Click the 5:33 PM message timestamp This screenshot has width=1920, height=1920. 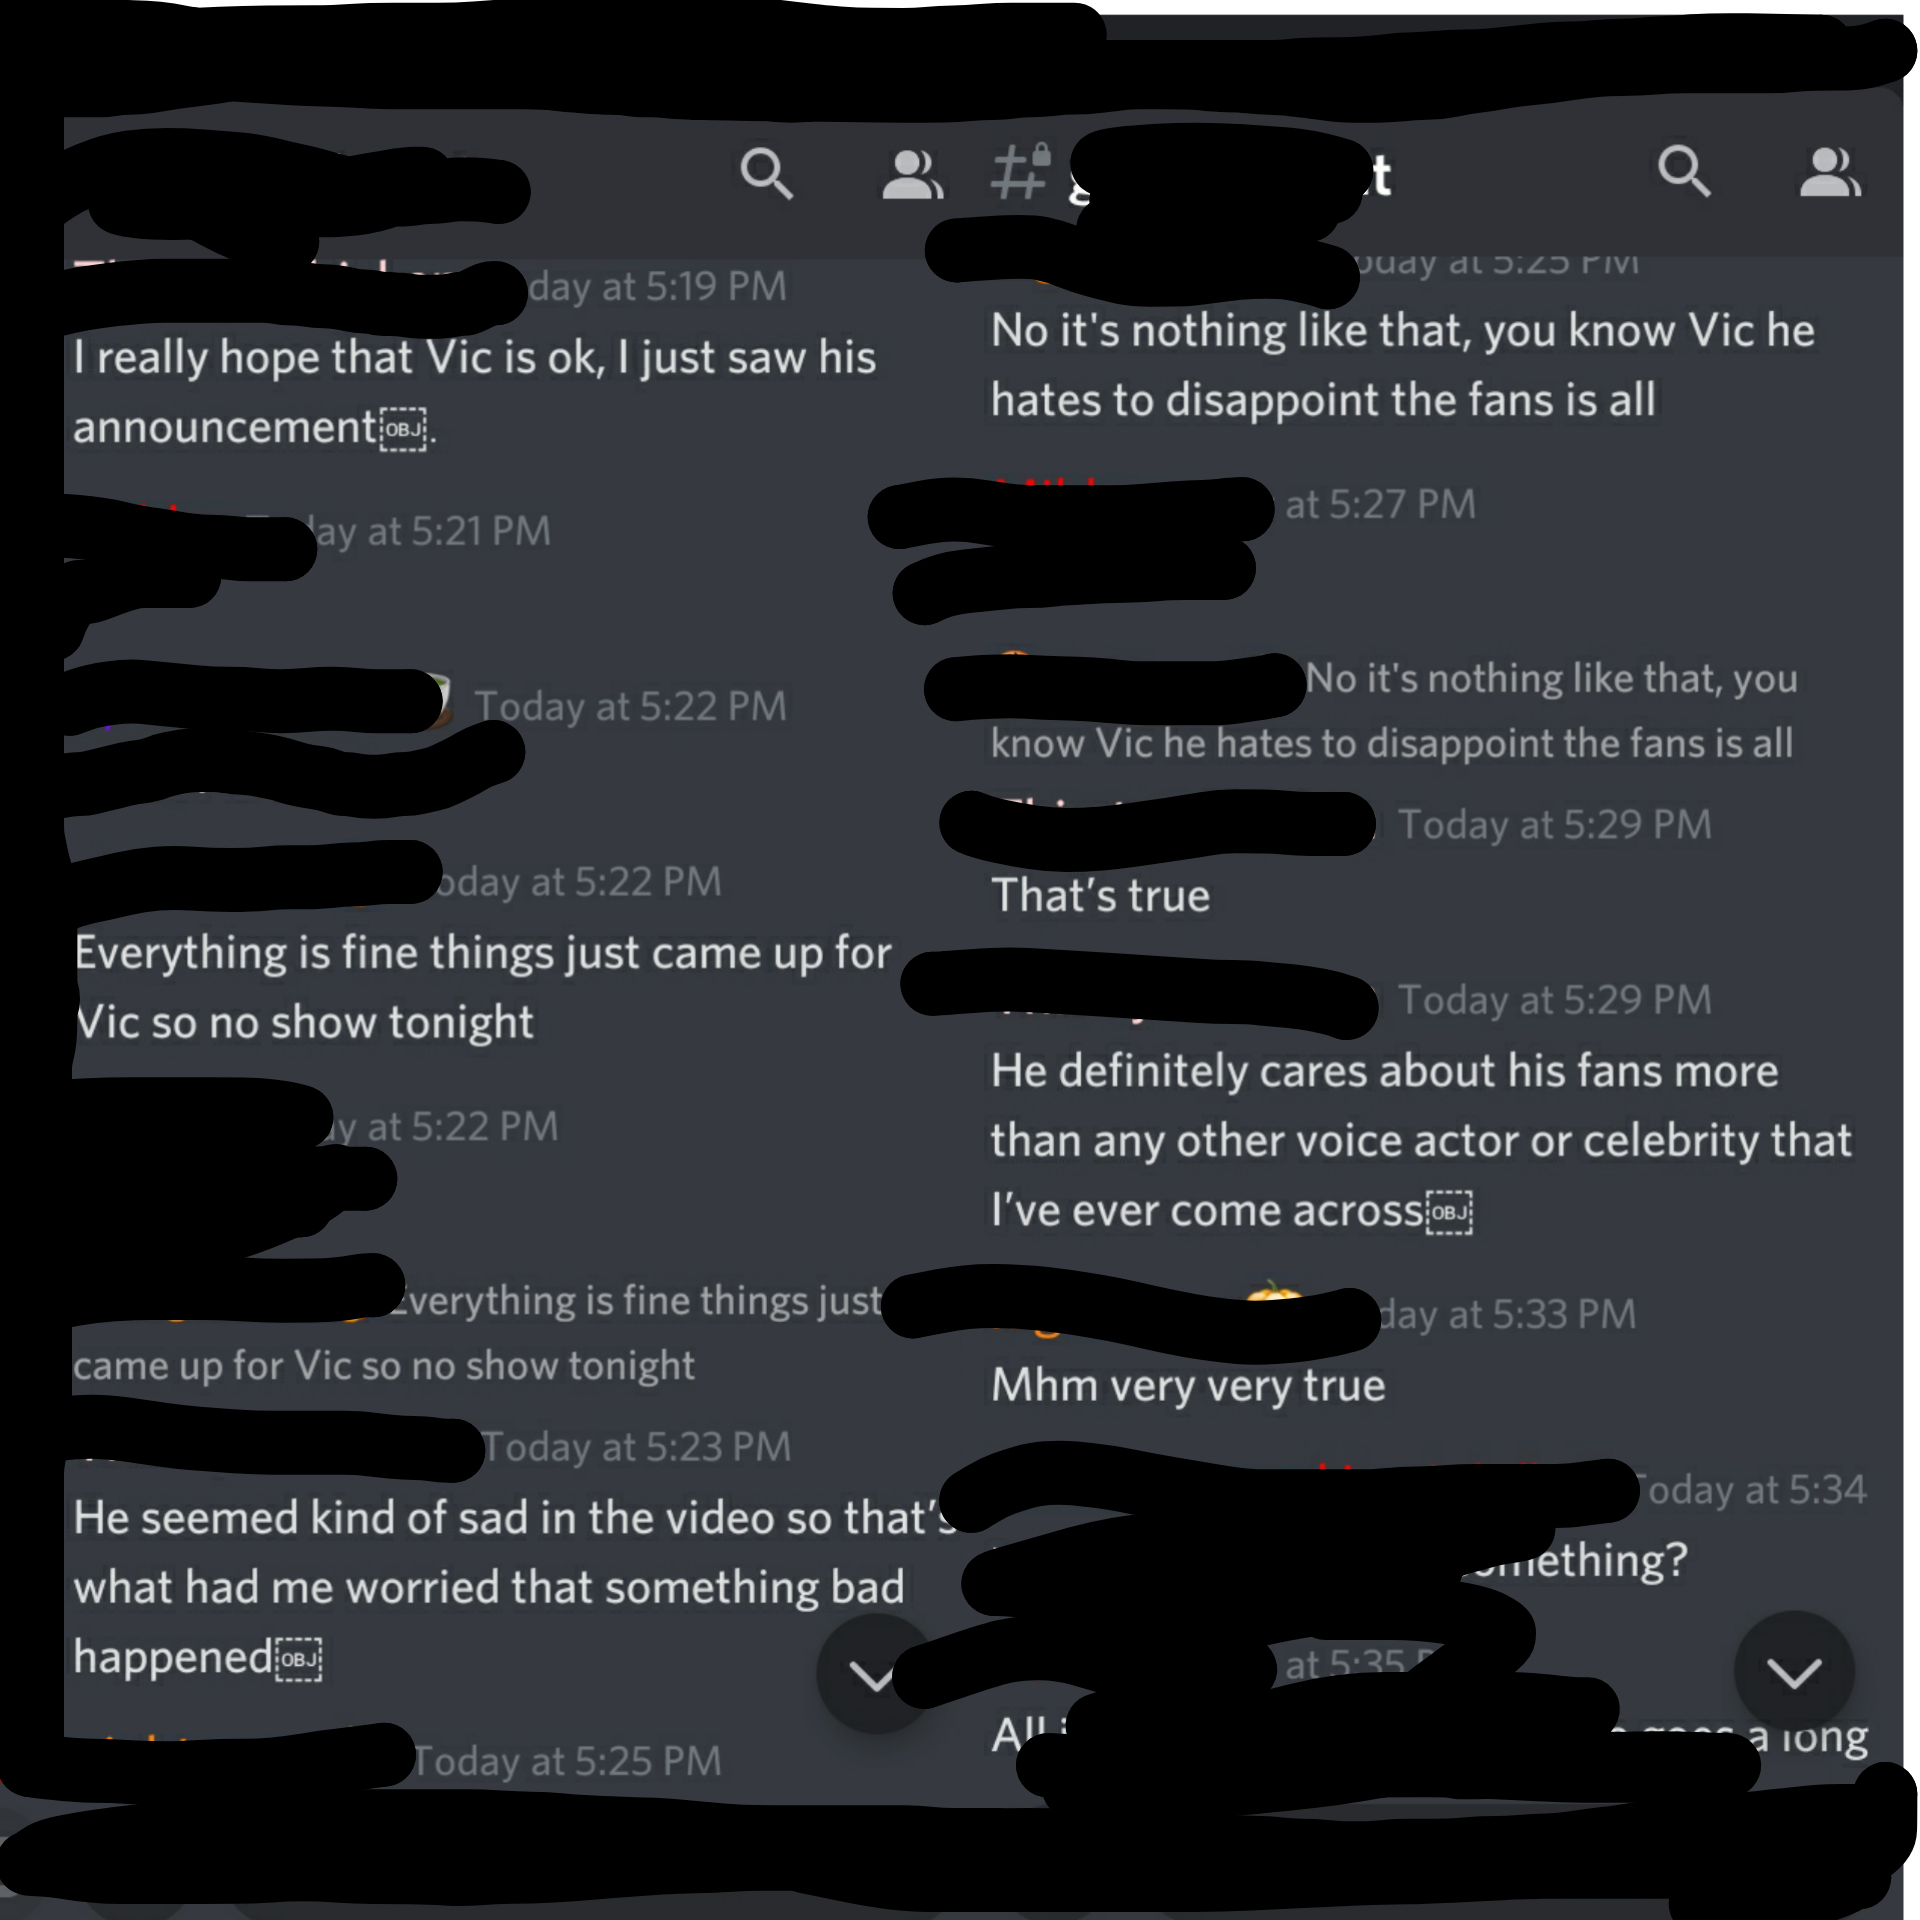tap(1508, 1315)
